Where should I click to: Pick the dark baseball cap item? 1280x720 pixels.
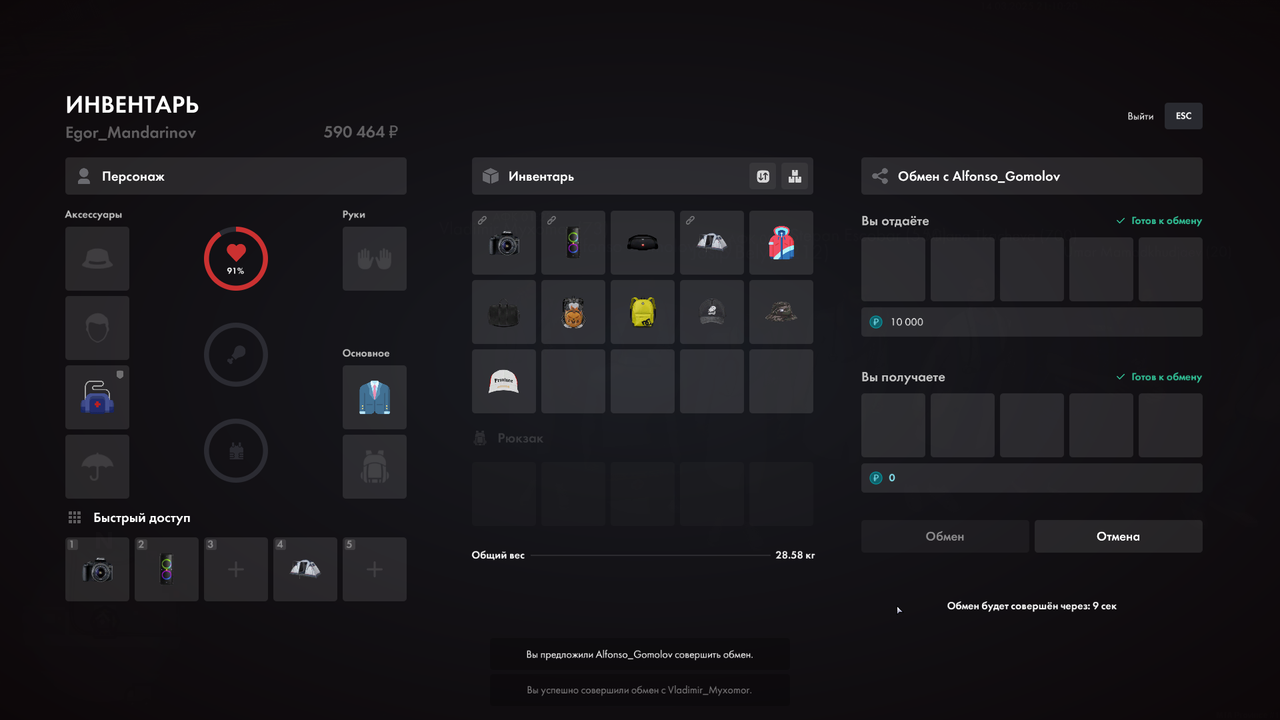point(712,312)
